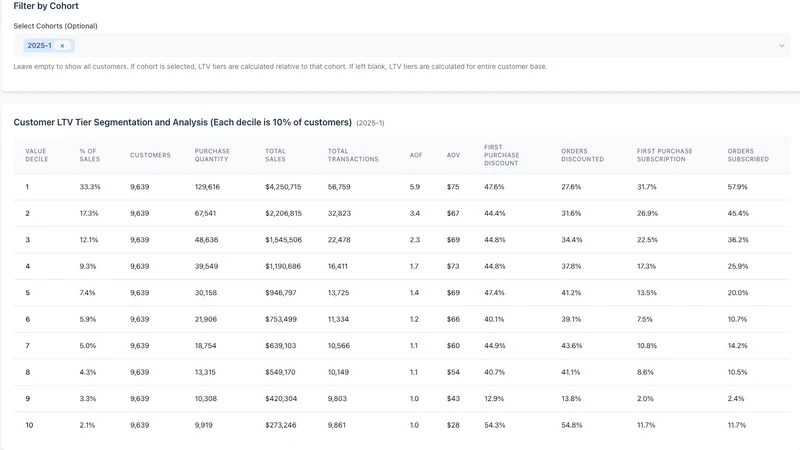Click the $4,250,715 total sales cell

tap(283, 187)
